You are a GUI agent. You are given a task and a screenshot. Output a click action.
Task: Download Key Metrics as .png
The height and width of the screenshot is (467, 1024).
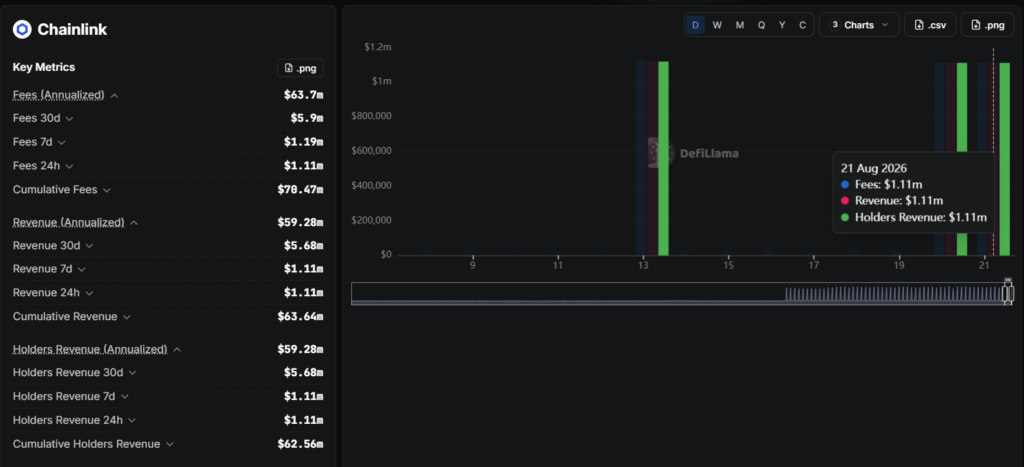[300, 68]
